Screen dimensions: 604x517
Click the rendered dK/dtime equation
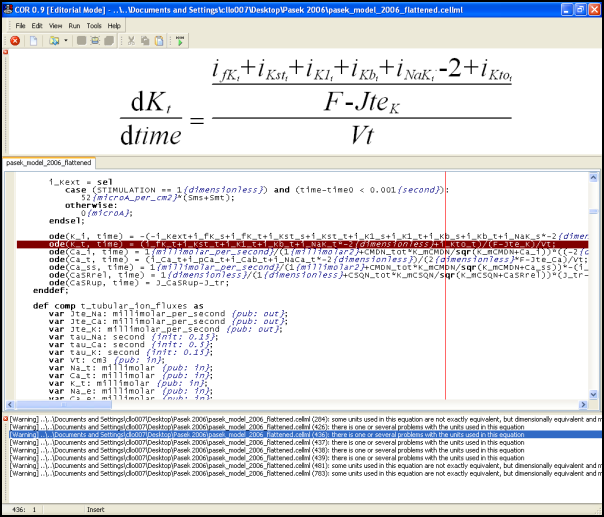316,102
